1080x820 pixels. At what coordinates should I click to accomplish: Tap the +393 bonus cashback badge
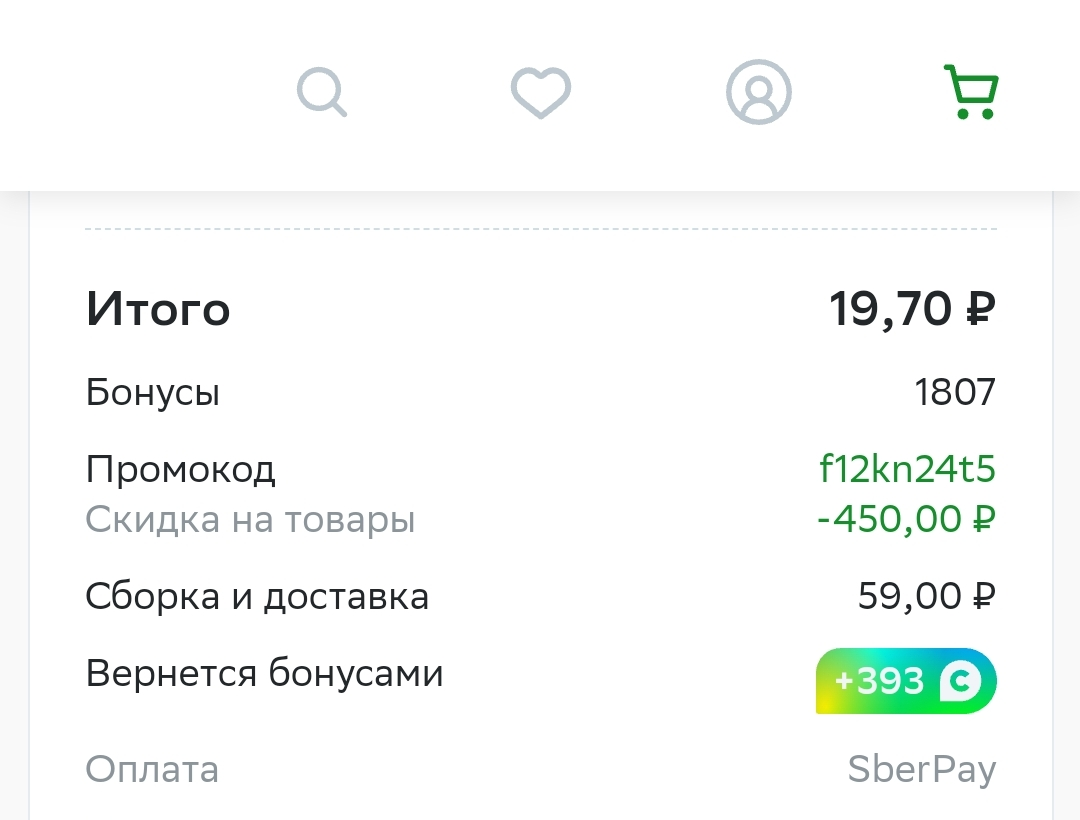pos(906,681)
